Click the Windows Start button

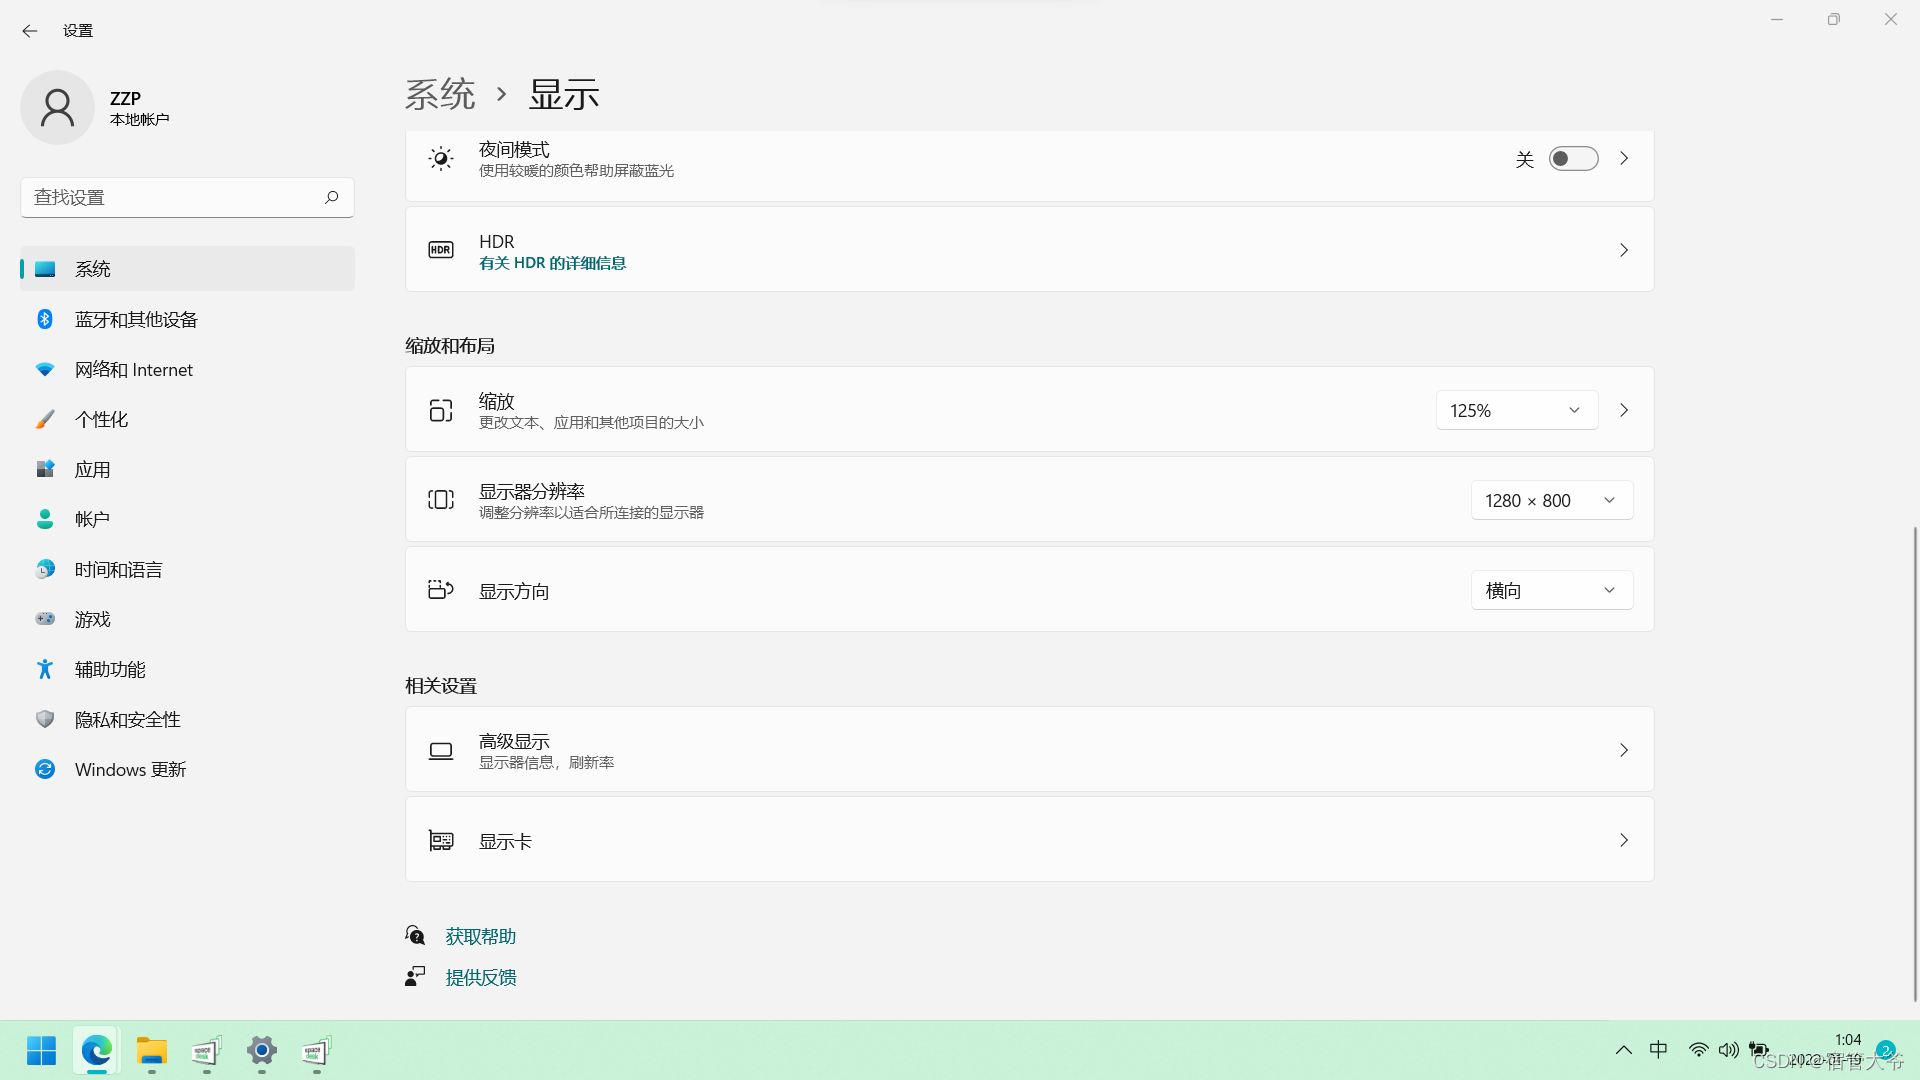point(41,1051)
